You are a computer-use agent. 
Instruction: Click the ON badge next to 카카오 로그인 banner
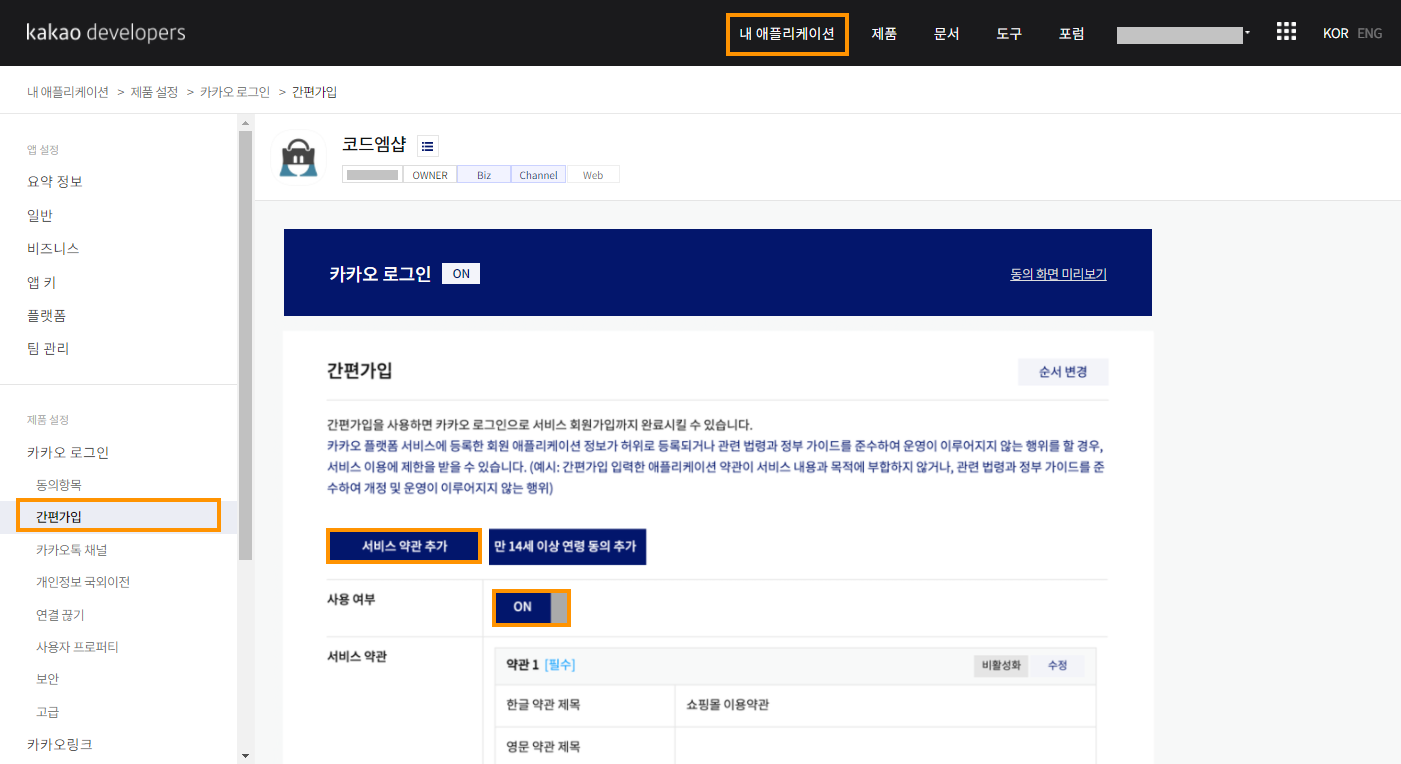[461, 273]
